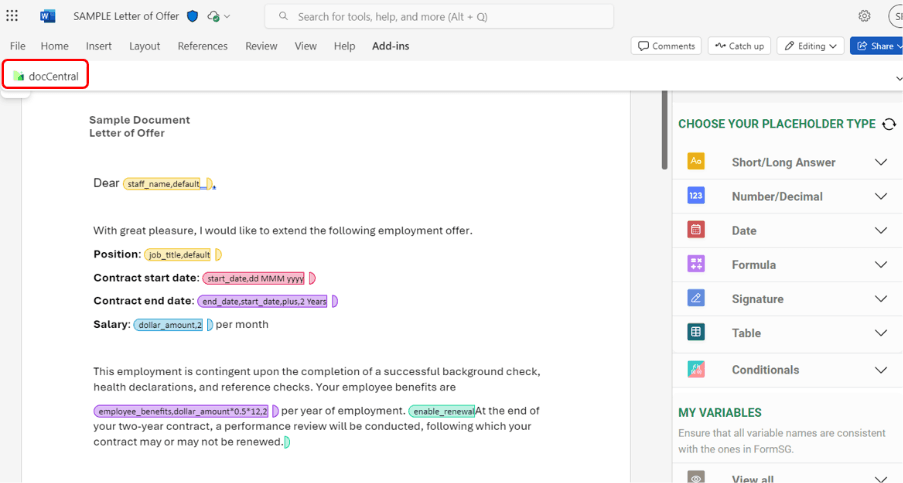Toggle the View all eye icon
903x483 pixels.
point(696,478)
